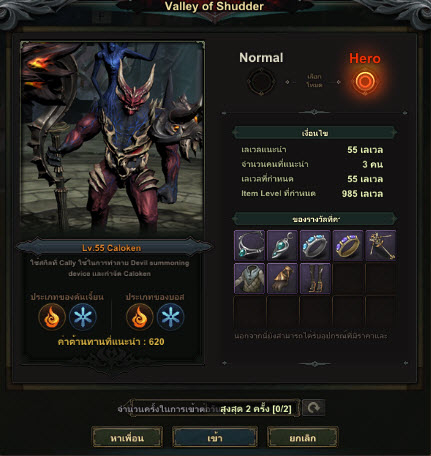Screen dimensions: 431x456
Task: Click the ยกเลิก cancel button
Action: click(x=302, y=437)
